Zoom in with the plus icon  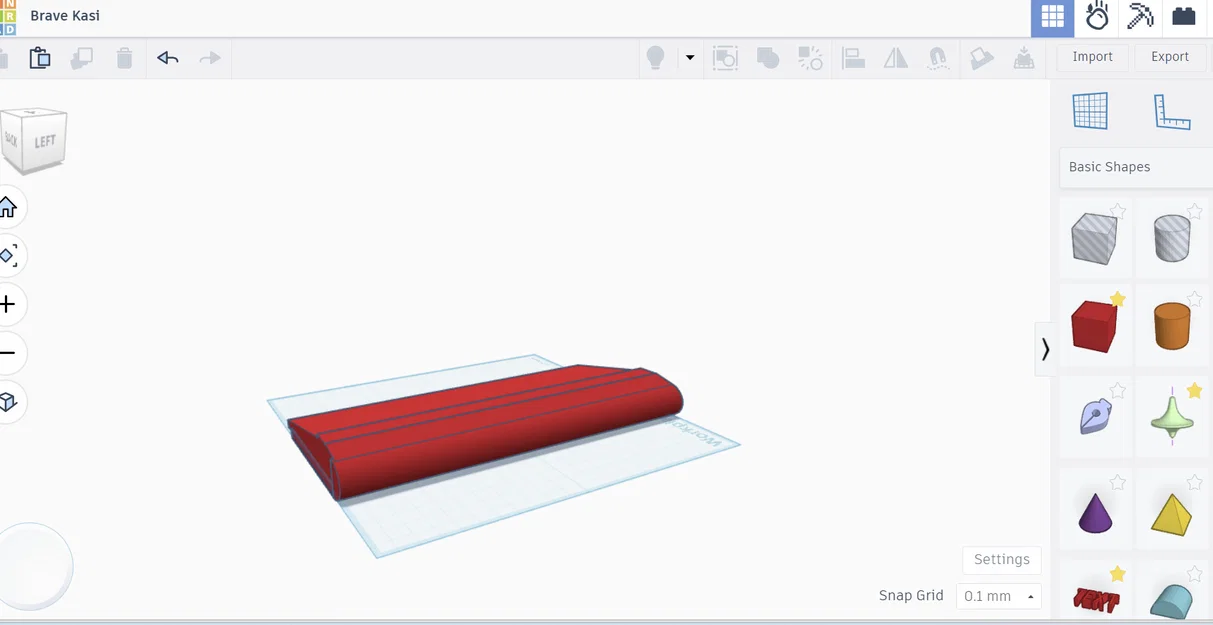tap(8, 304)
